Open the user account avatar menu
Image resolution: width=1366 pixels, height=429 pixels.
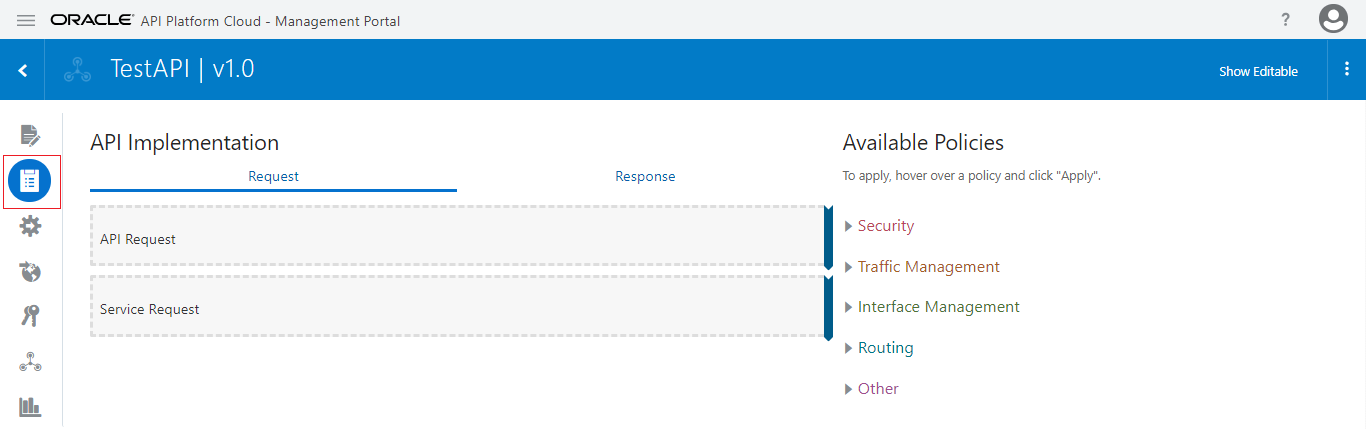pyautogui.click(x=1333, y=19)
